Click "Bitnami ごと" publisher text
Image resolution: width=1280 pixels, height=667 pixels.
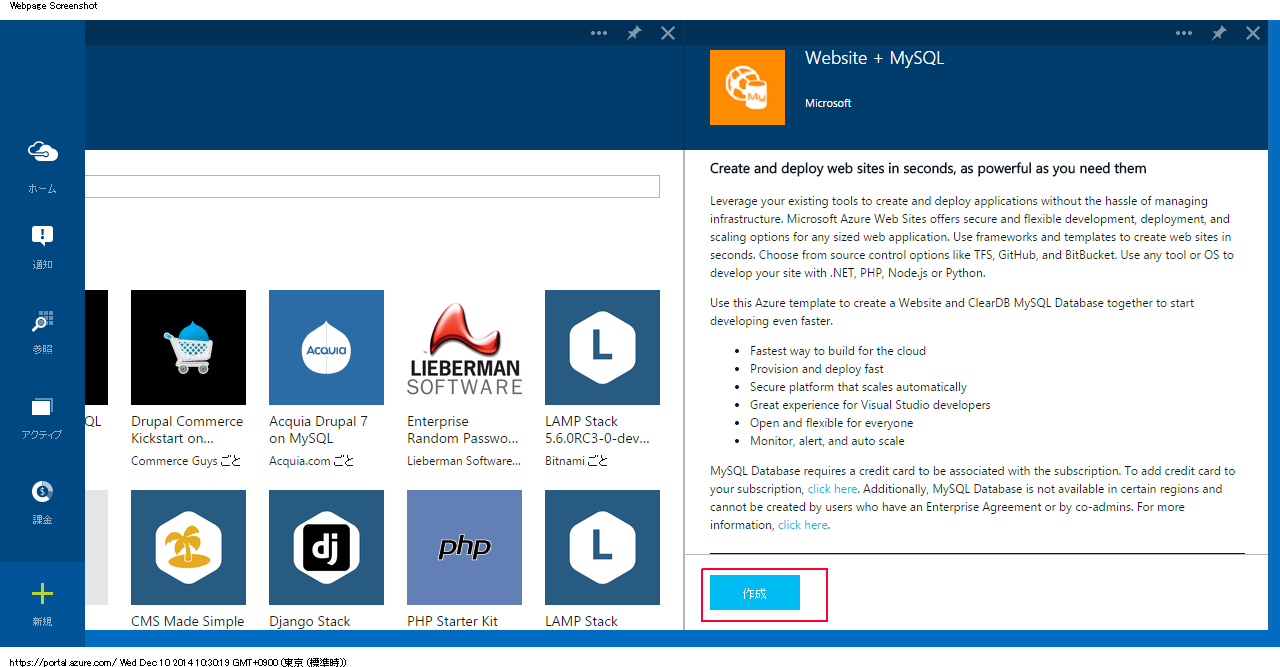577,461
